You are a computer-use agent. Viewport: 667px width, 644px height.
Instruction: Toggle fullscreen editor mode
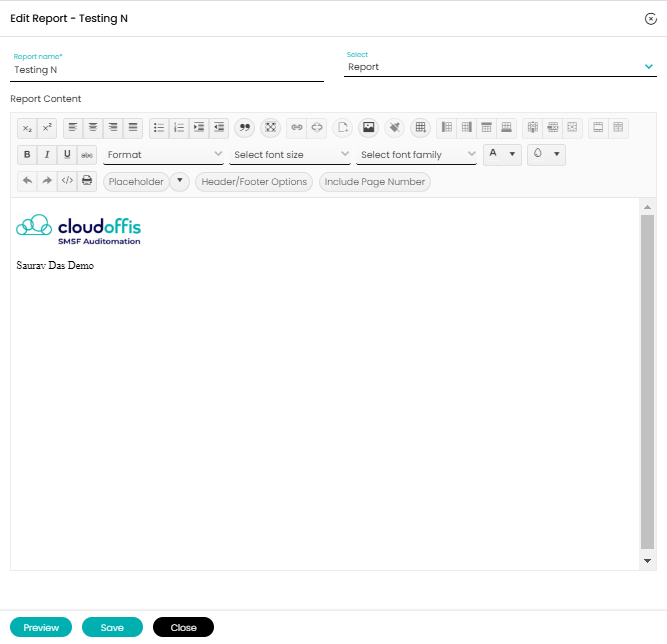pyautogui.click(x=271, y=128)
